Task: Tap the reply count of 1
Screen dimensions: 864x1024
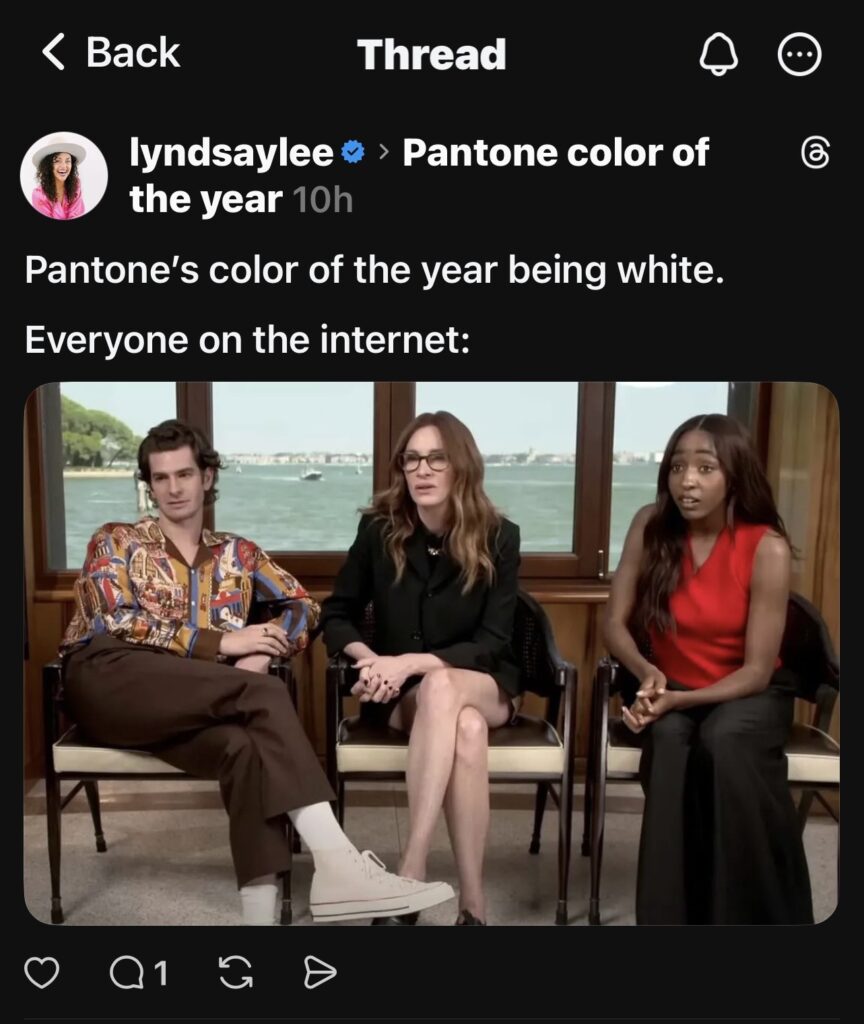Action: click(161, 973)
